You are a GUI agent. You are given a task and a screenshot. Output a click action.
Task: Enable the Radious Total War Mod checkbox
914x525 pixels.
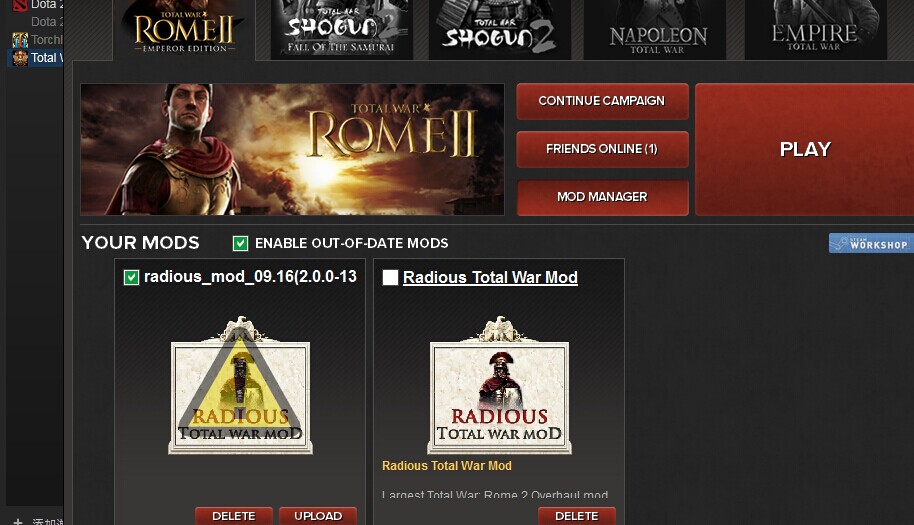click(390, 277)
